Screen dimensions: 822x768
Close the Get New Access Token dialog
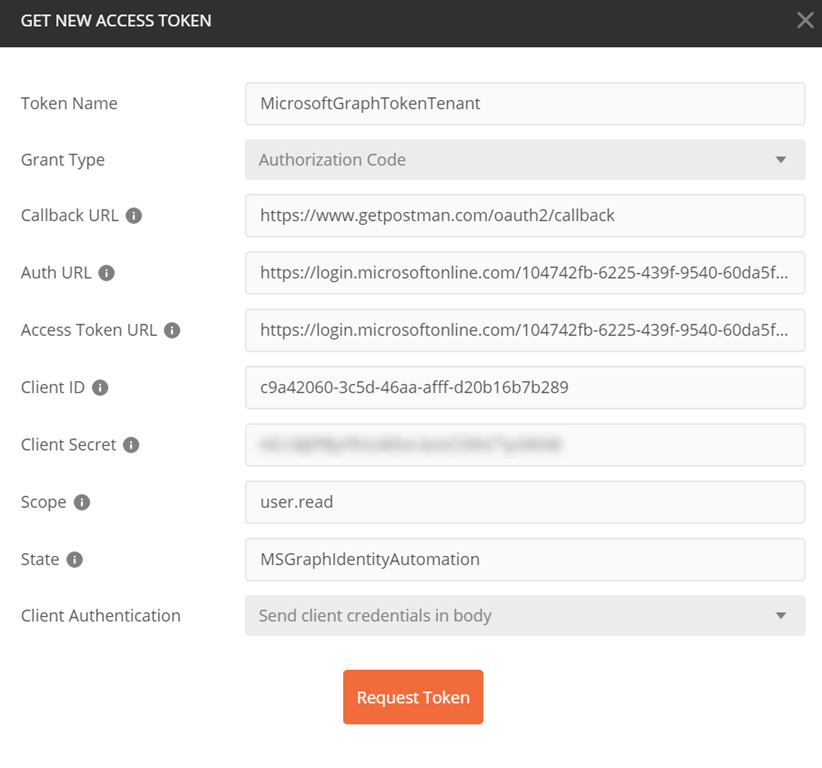pyautogui.click(x=805, y=20)
